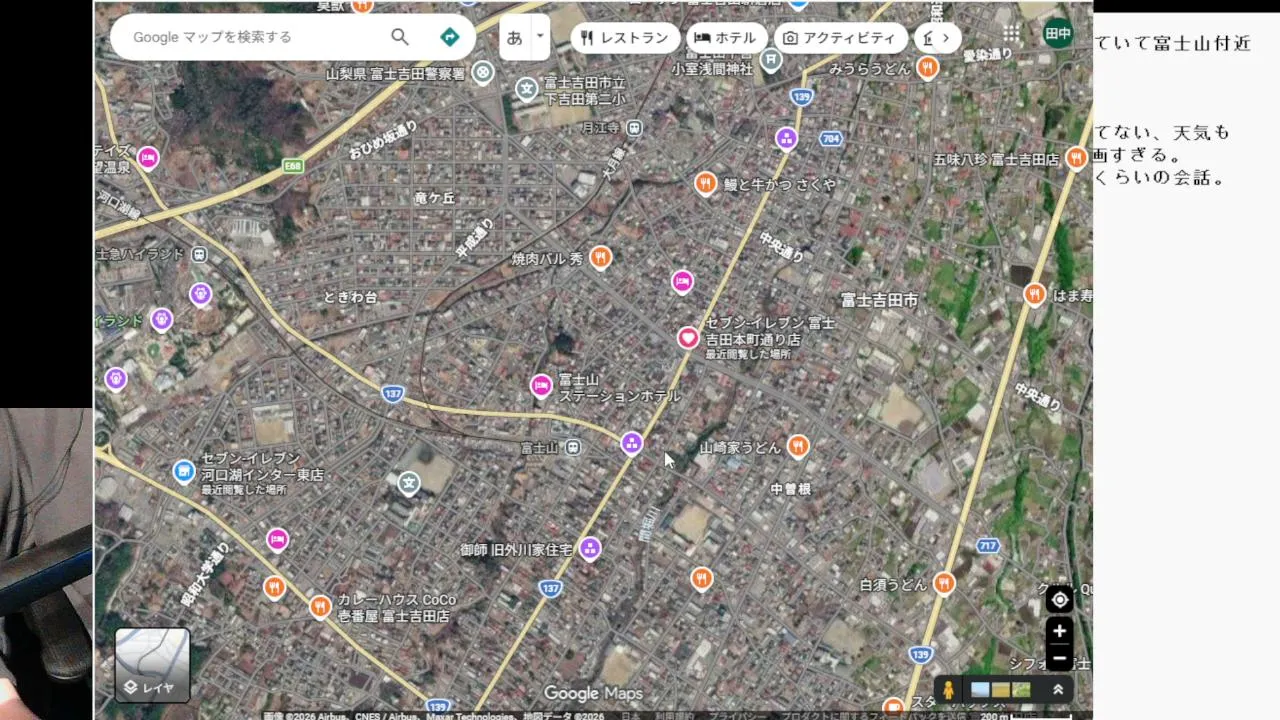1280x720 pixels.
Task: Click the 竜ケ丘 area label
Action: 434,198
